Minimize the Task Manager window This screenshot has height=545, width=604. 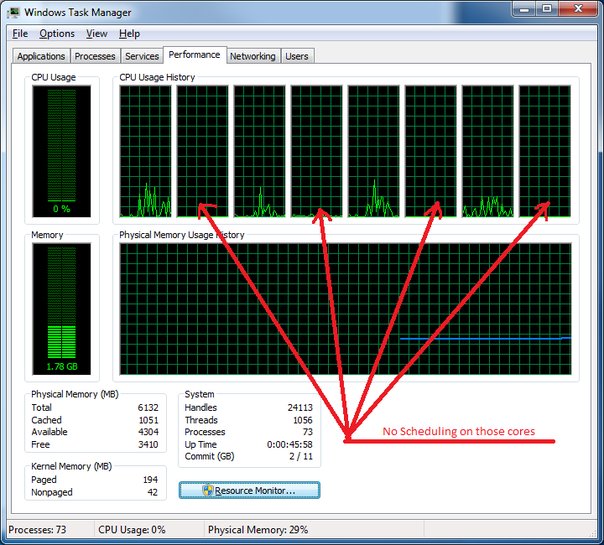click(525, 9)
